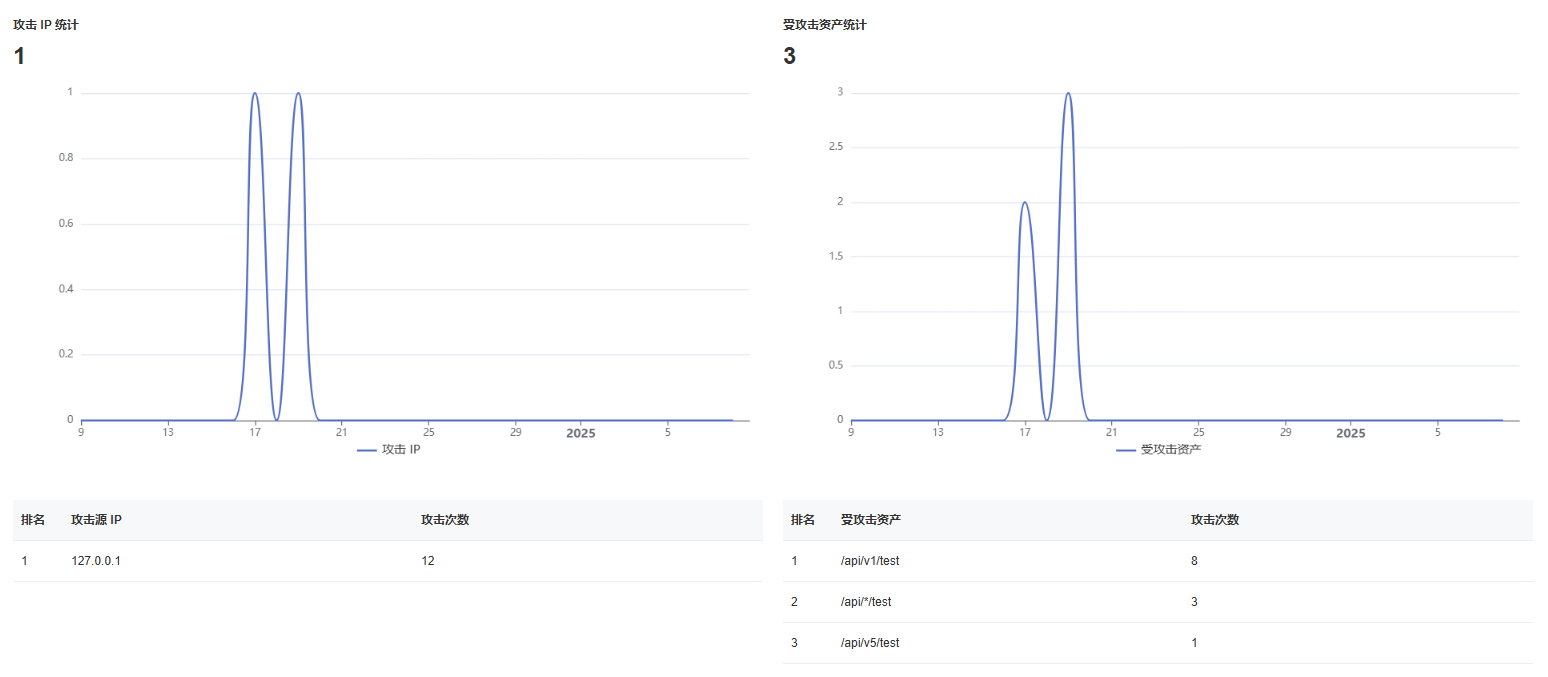This screenshot has width=1548, height=677.
Task: Select the /api/v1/test asset row
Action: tap(1157, 561)
